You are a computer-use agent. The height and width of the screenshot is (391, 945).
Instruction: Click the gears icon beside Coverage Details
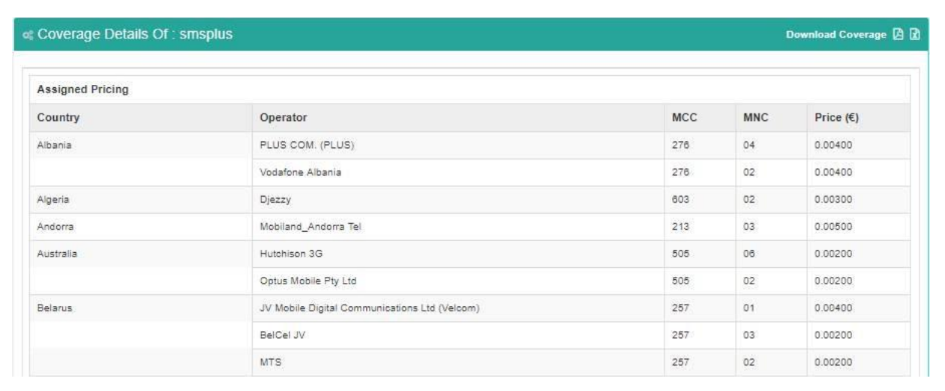(x=27, y=35)
